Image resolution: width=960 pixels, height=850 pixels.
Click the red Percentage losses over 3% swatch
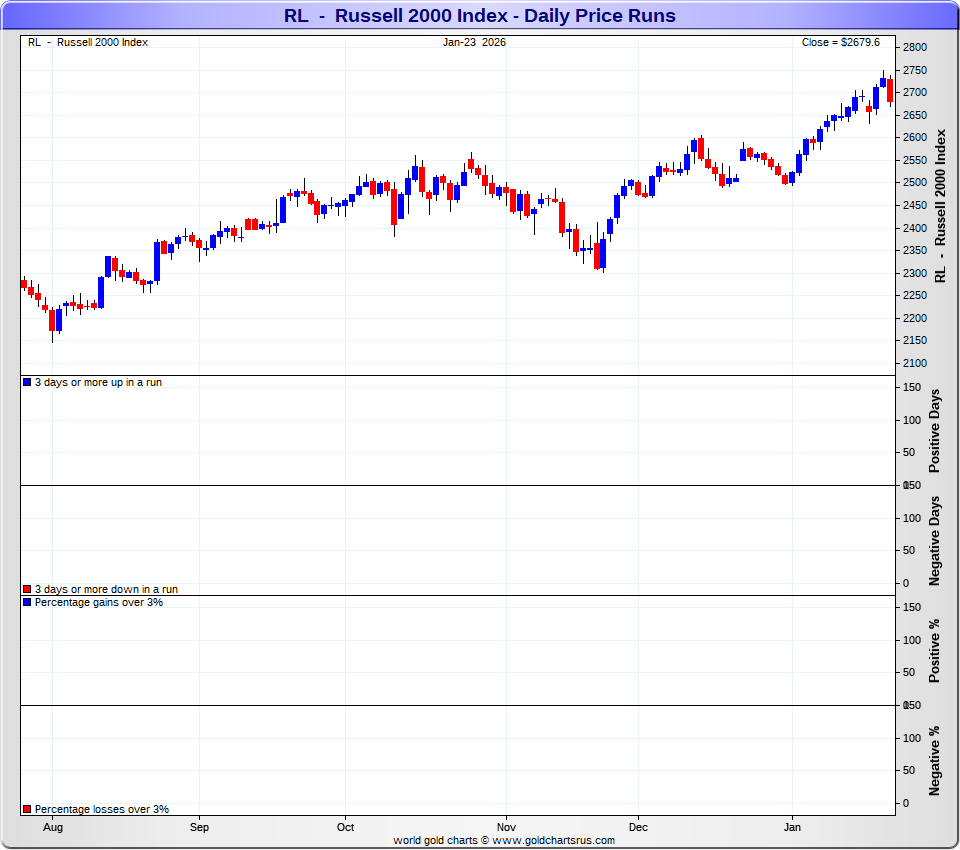pos(27,809)
